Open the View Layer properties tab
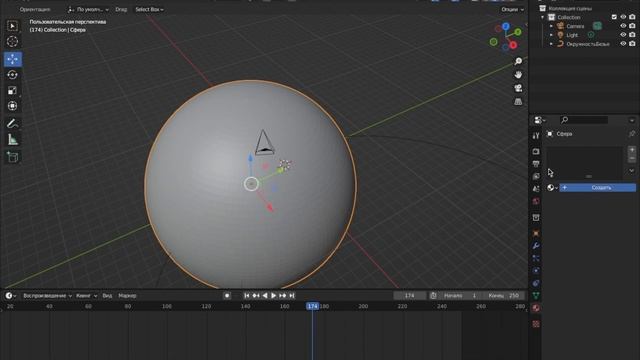 [536, 176]
